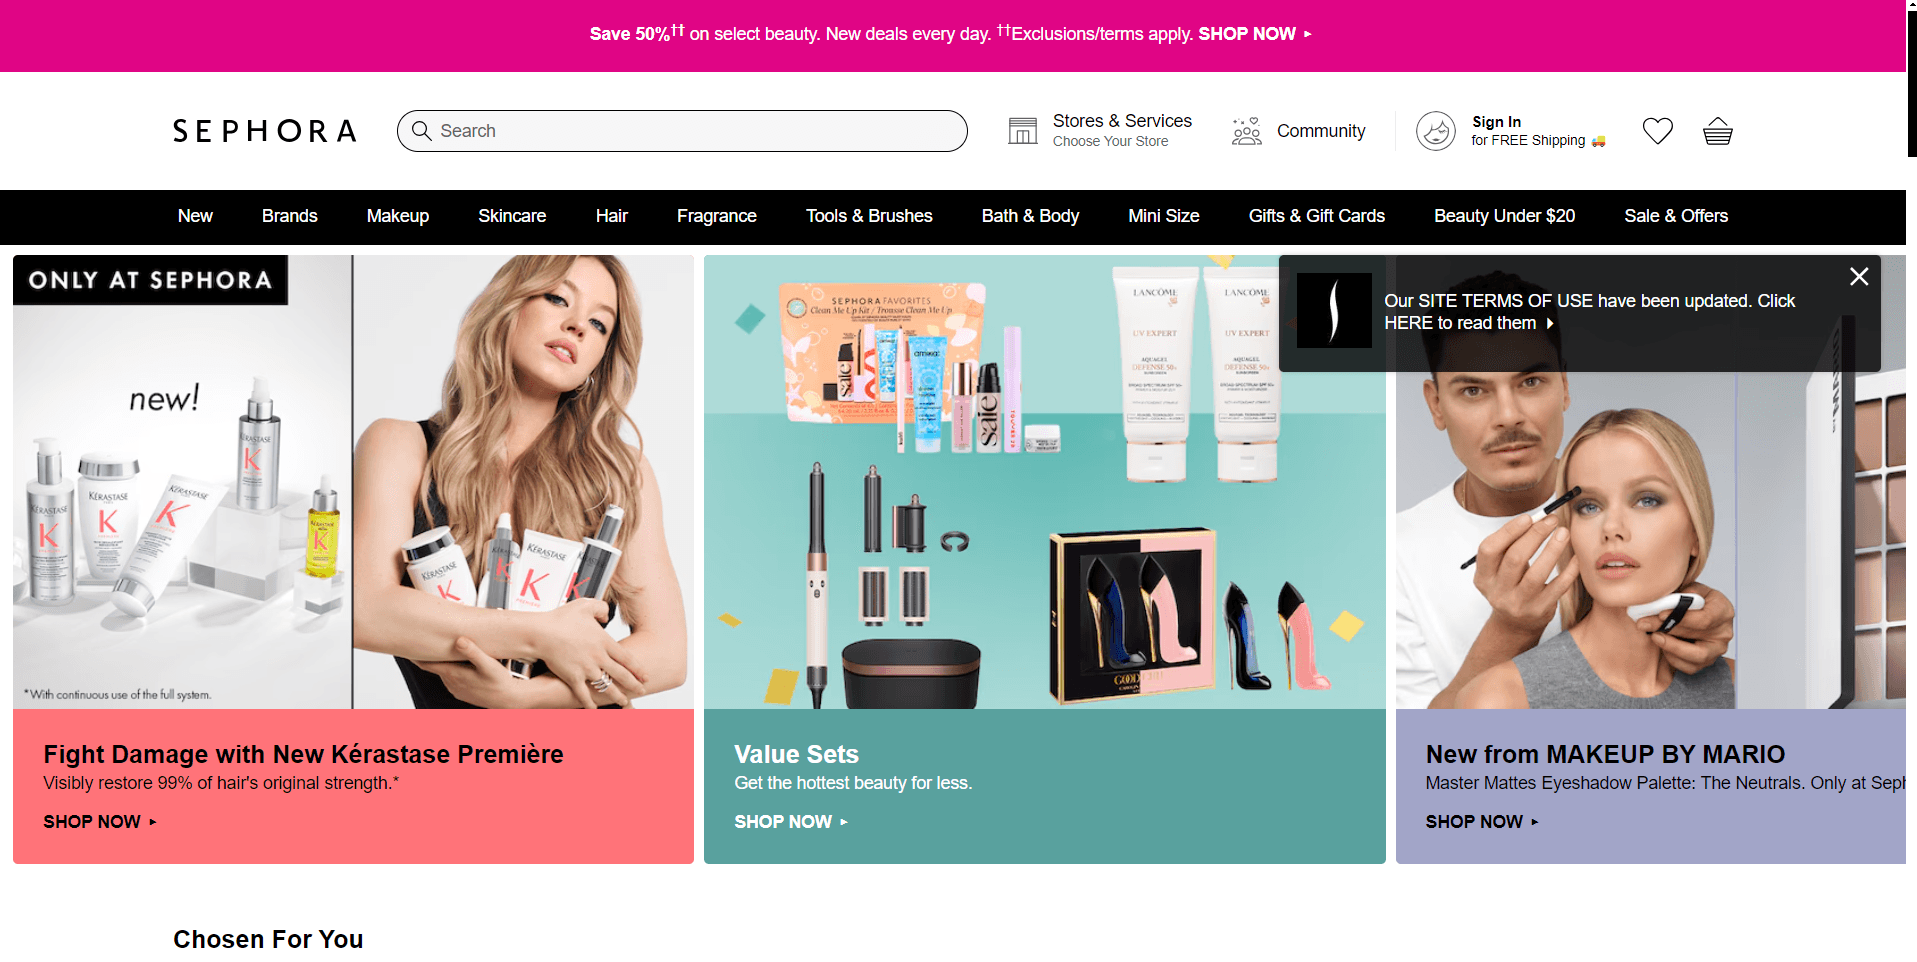Open the New menu

pyautogui.click(x=195, y=216)
